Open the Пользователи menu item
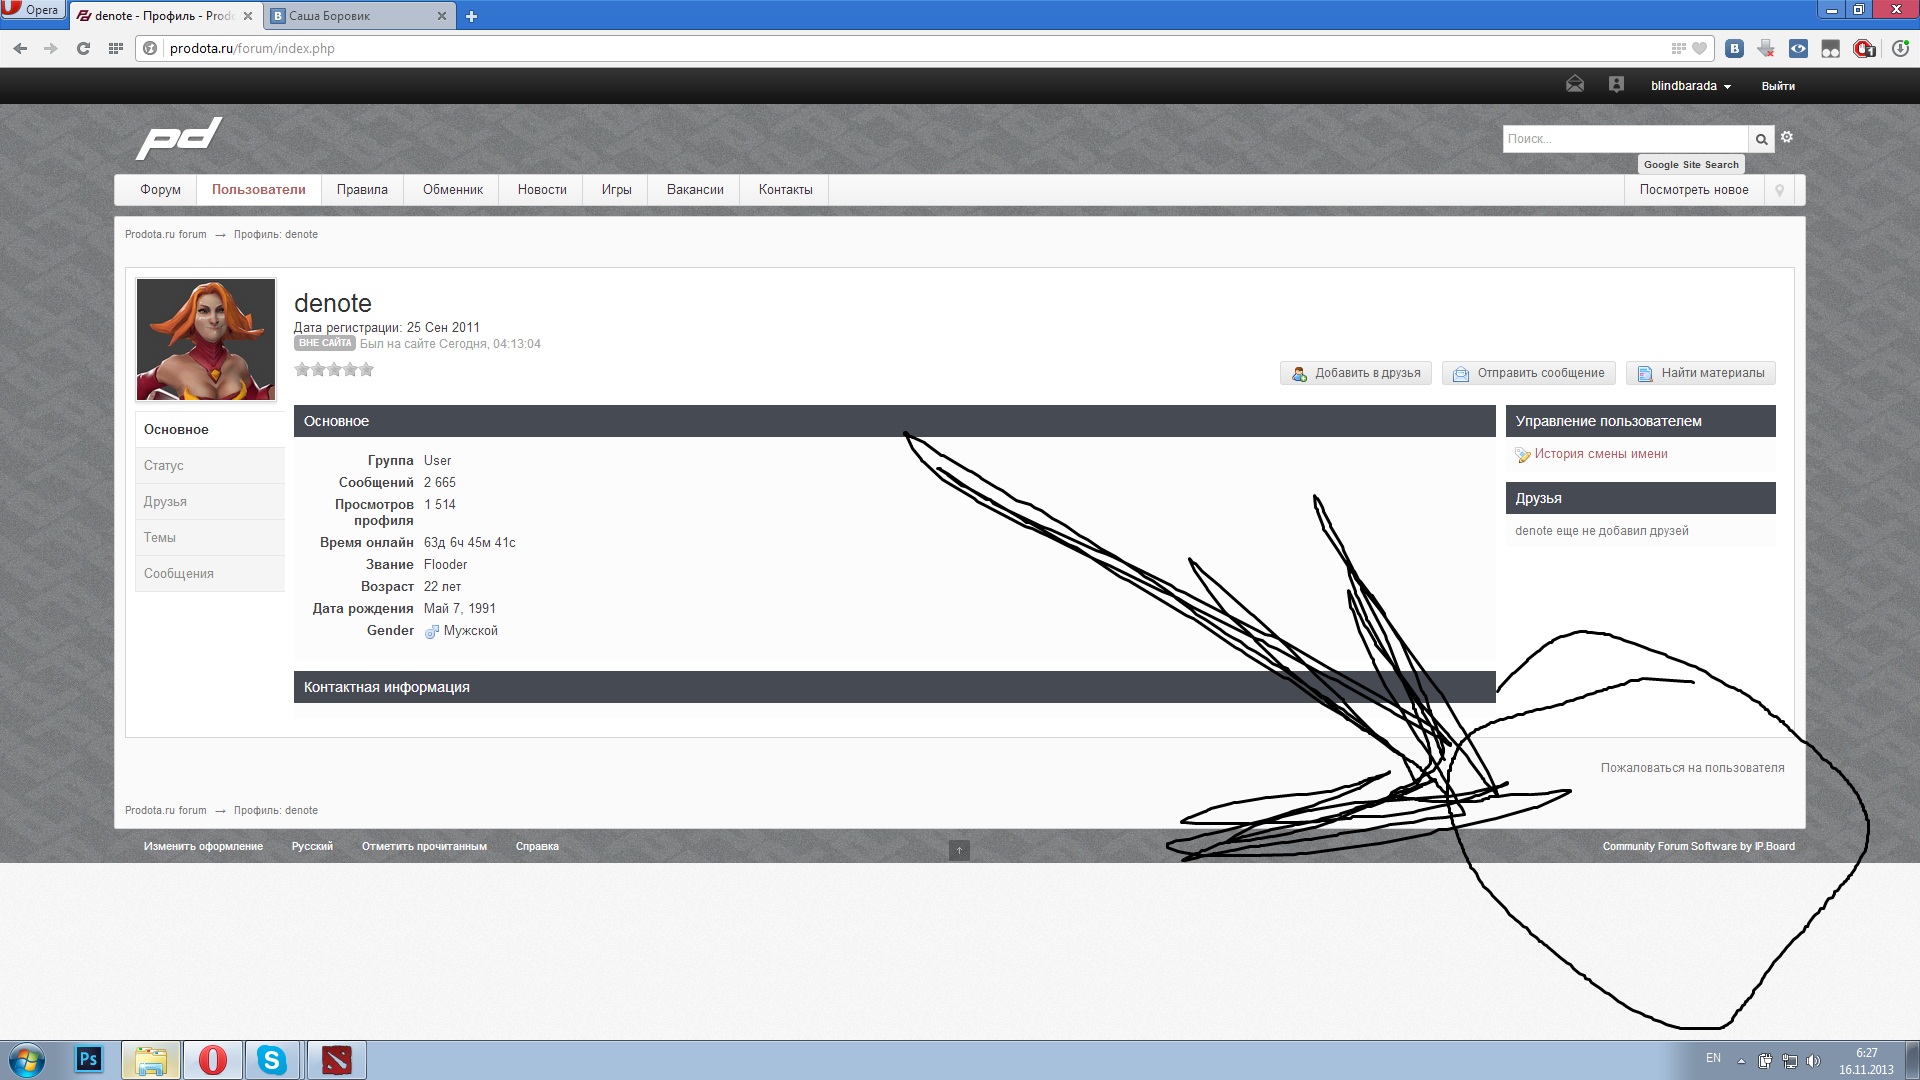The height and width of the screenshot is (1080, 1920). (x=258, y=190)
